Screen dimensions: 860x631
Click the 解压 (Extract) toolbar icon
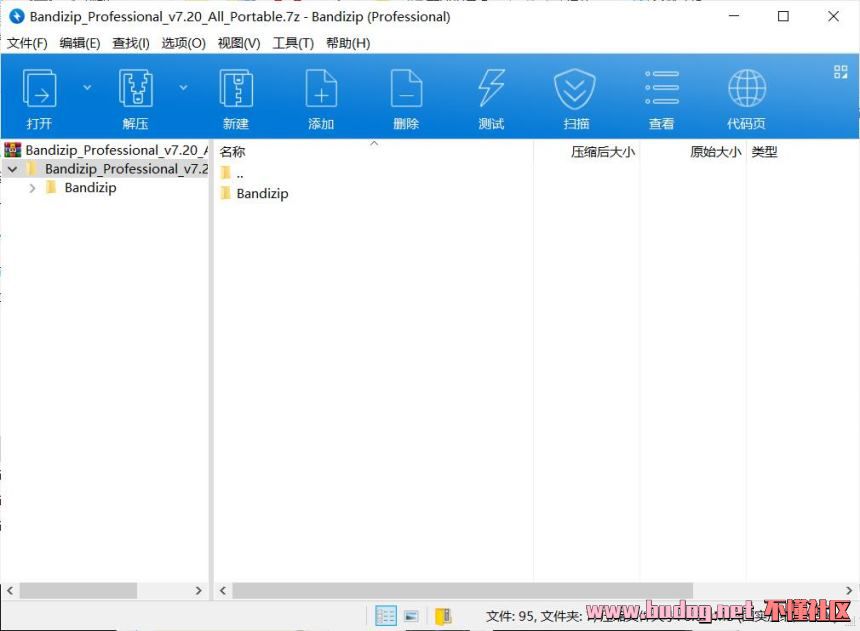pos(135,98)
